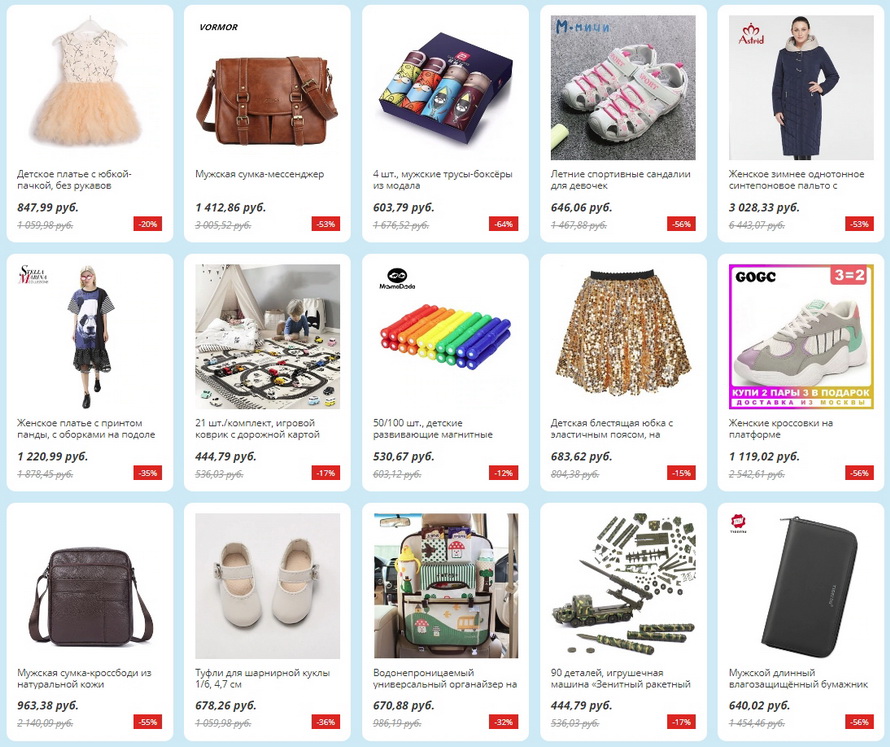The height and width of the screenshot is (747, 890).
Task: Select the black long wallet image
Action: pyautogui.click(x=801, y=586)
